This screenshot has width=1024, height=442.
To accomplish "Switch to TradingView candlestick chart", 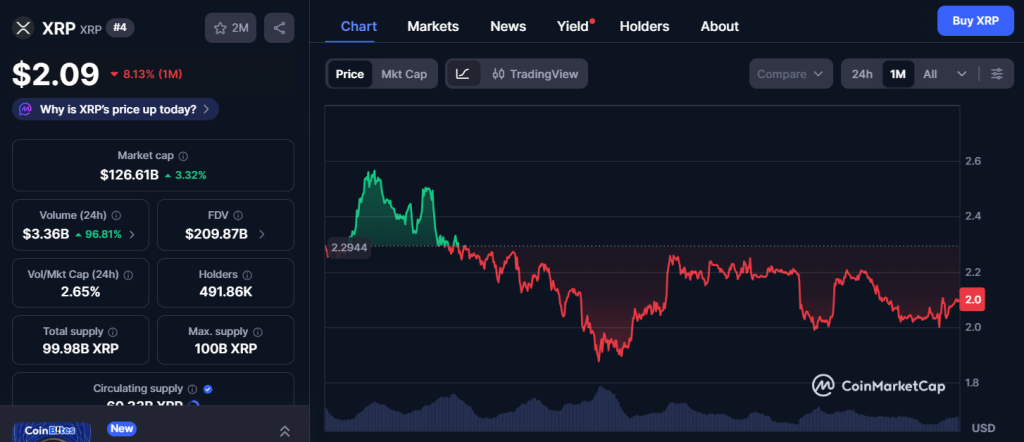I will pos(535,74).
